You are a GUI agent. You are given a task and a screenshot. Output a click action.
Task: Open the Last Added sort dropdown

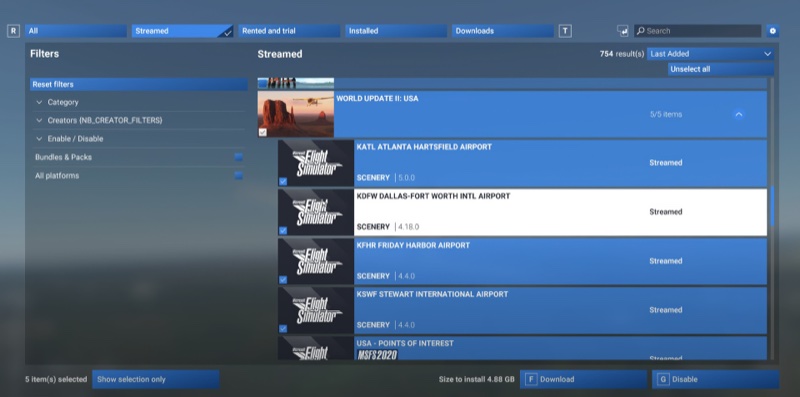(x=710, y=54)
